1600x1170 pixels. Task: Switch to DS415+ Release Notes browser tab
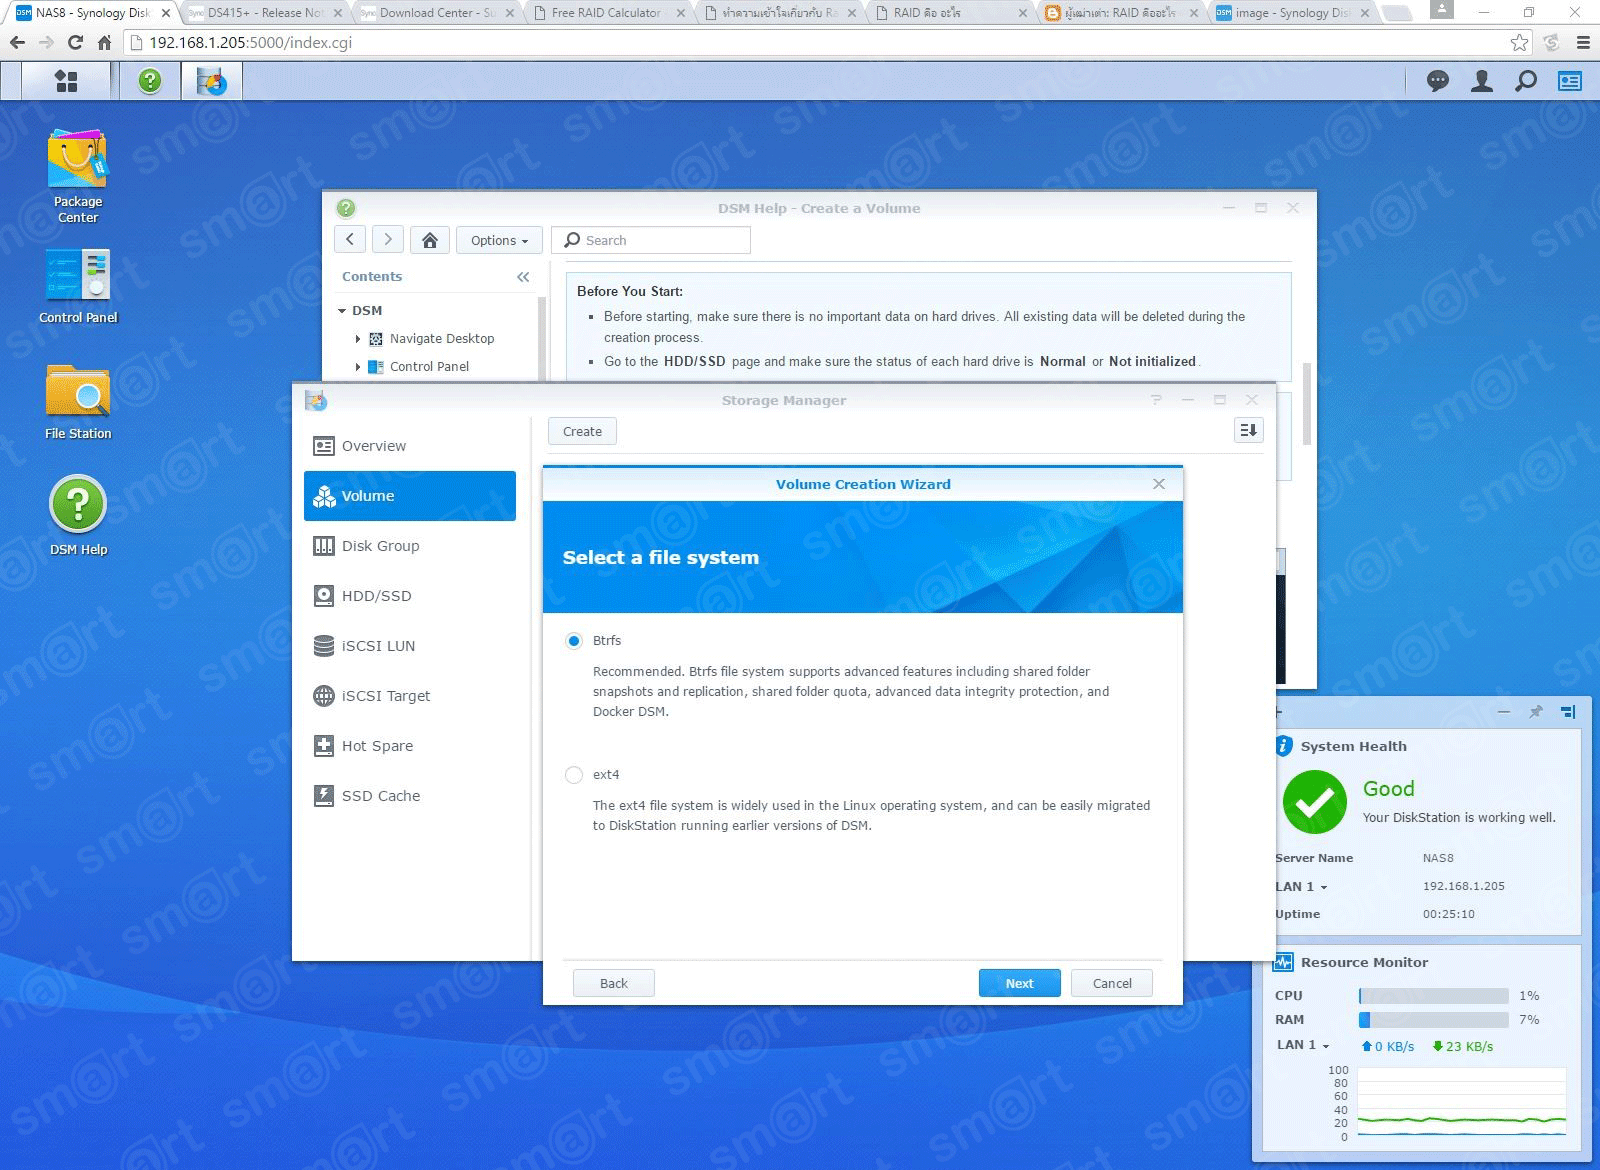click(x=265, y=13)
